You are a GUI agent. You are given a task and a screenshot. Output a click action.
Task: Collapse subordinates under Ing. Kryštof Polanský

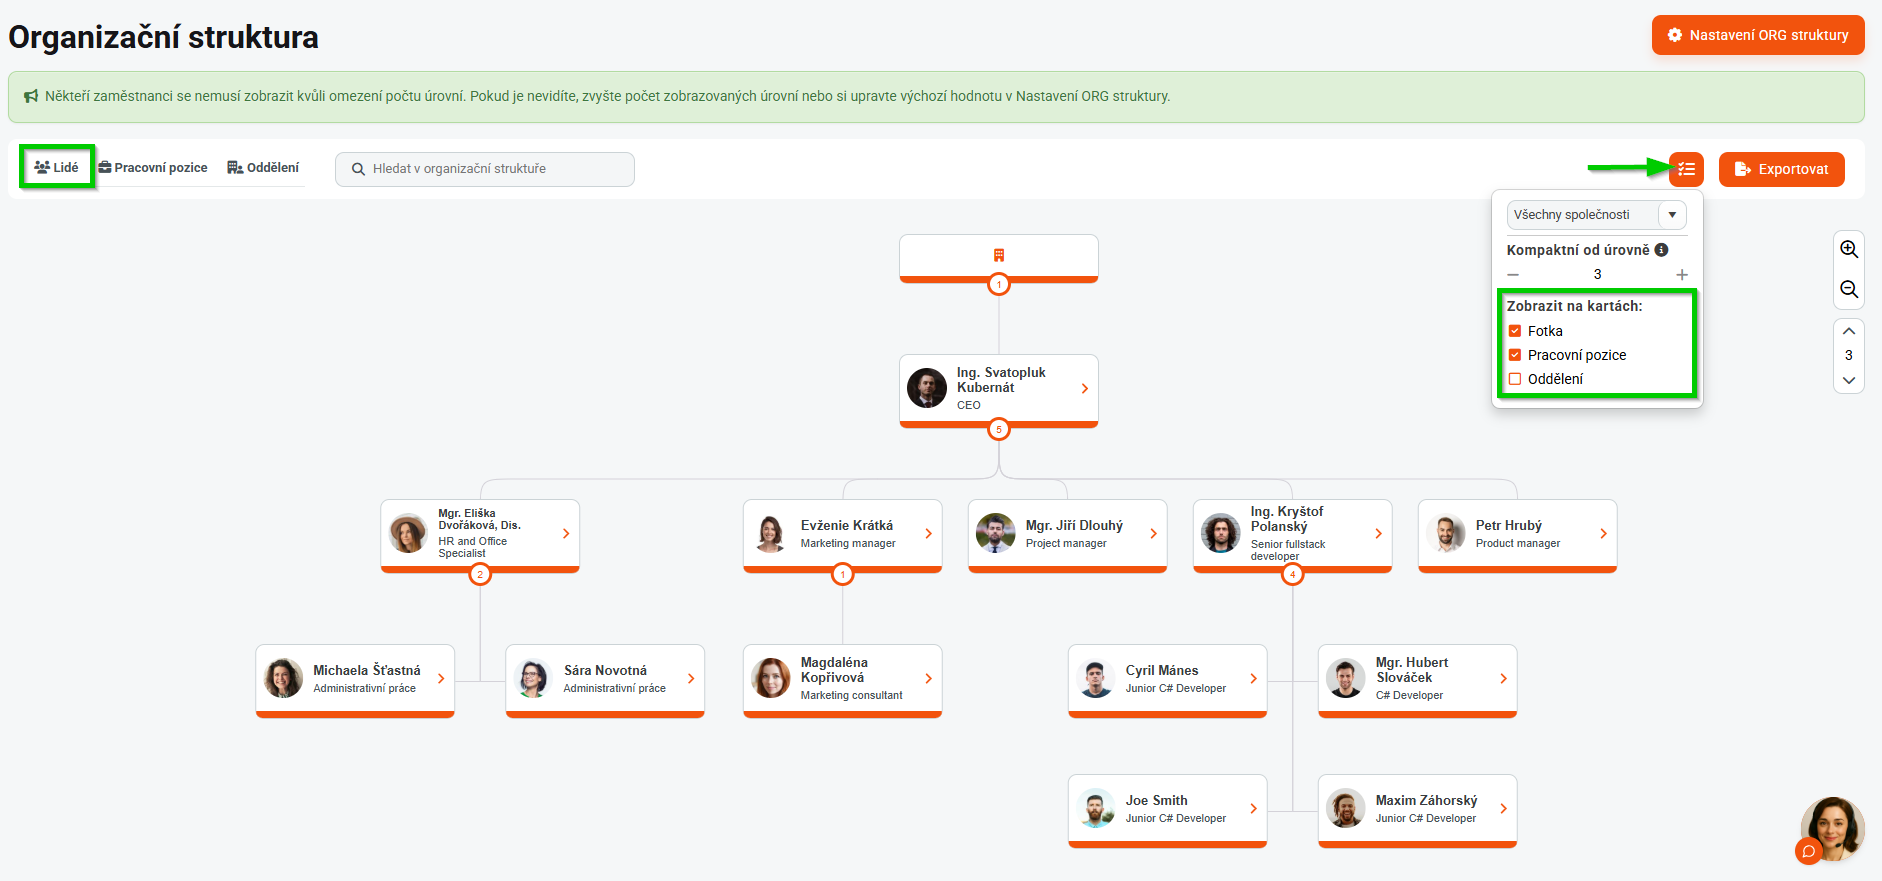pos(1292,574)
